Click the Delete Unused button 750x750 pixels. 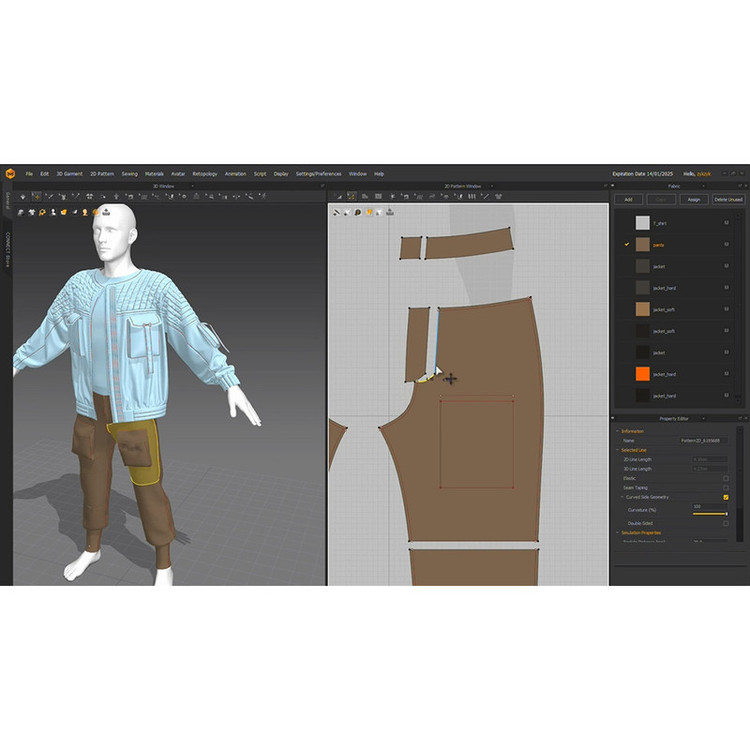pyautogui.click(x=727, y=199)
